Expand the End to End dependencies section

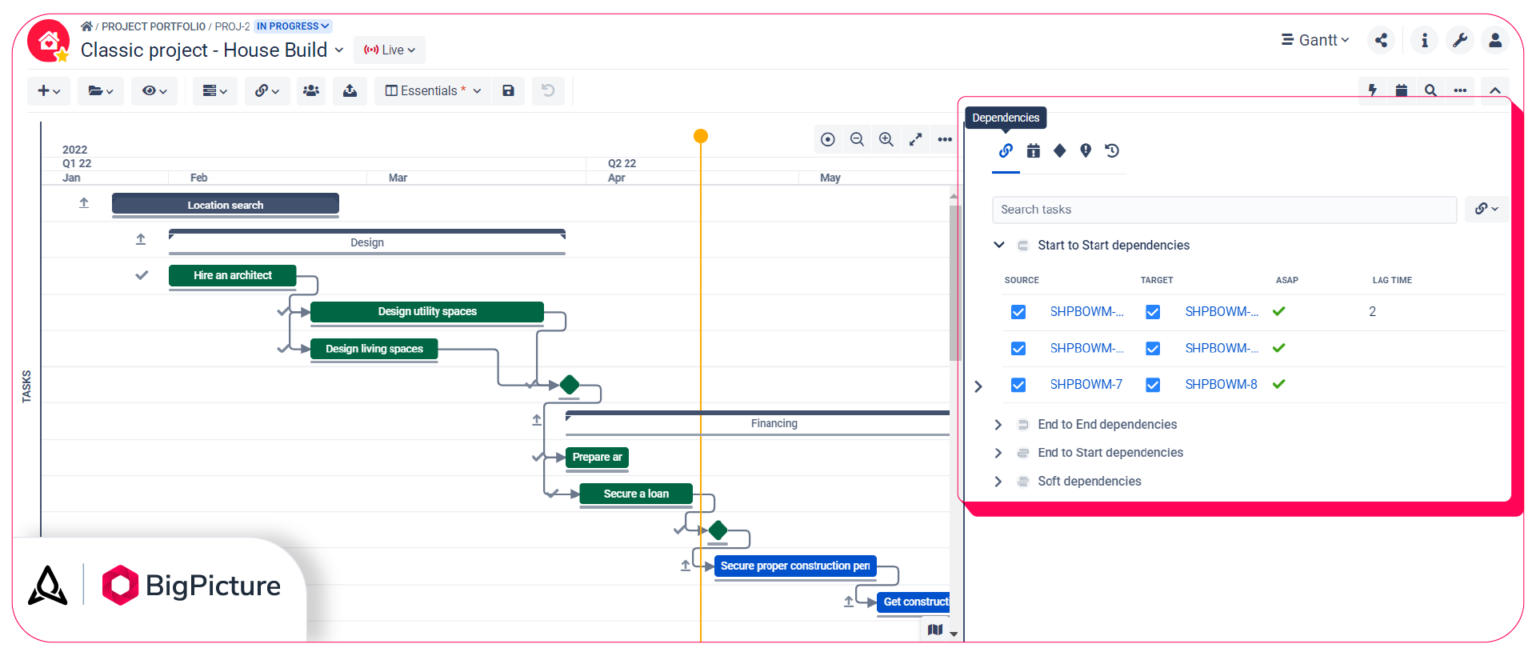[x=997, y=424]
